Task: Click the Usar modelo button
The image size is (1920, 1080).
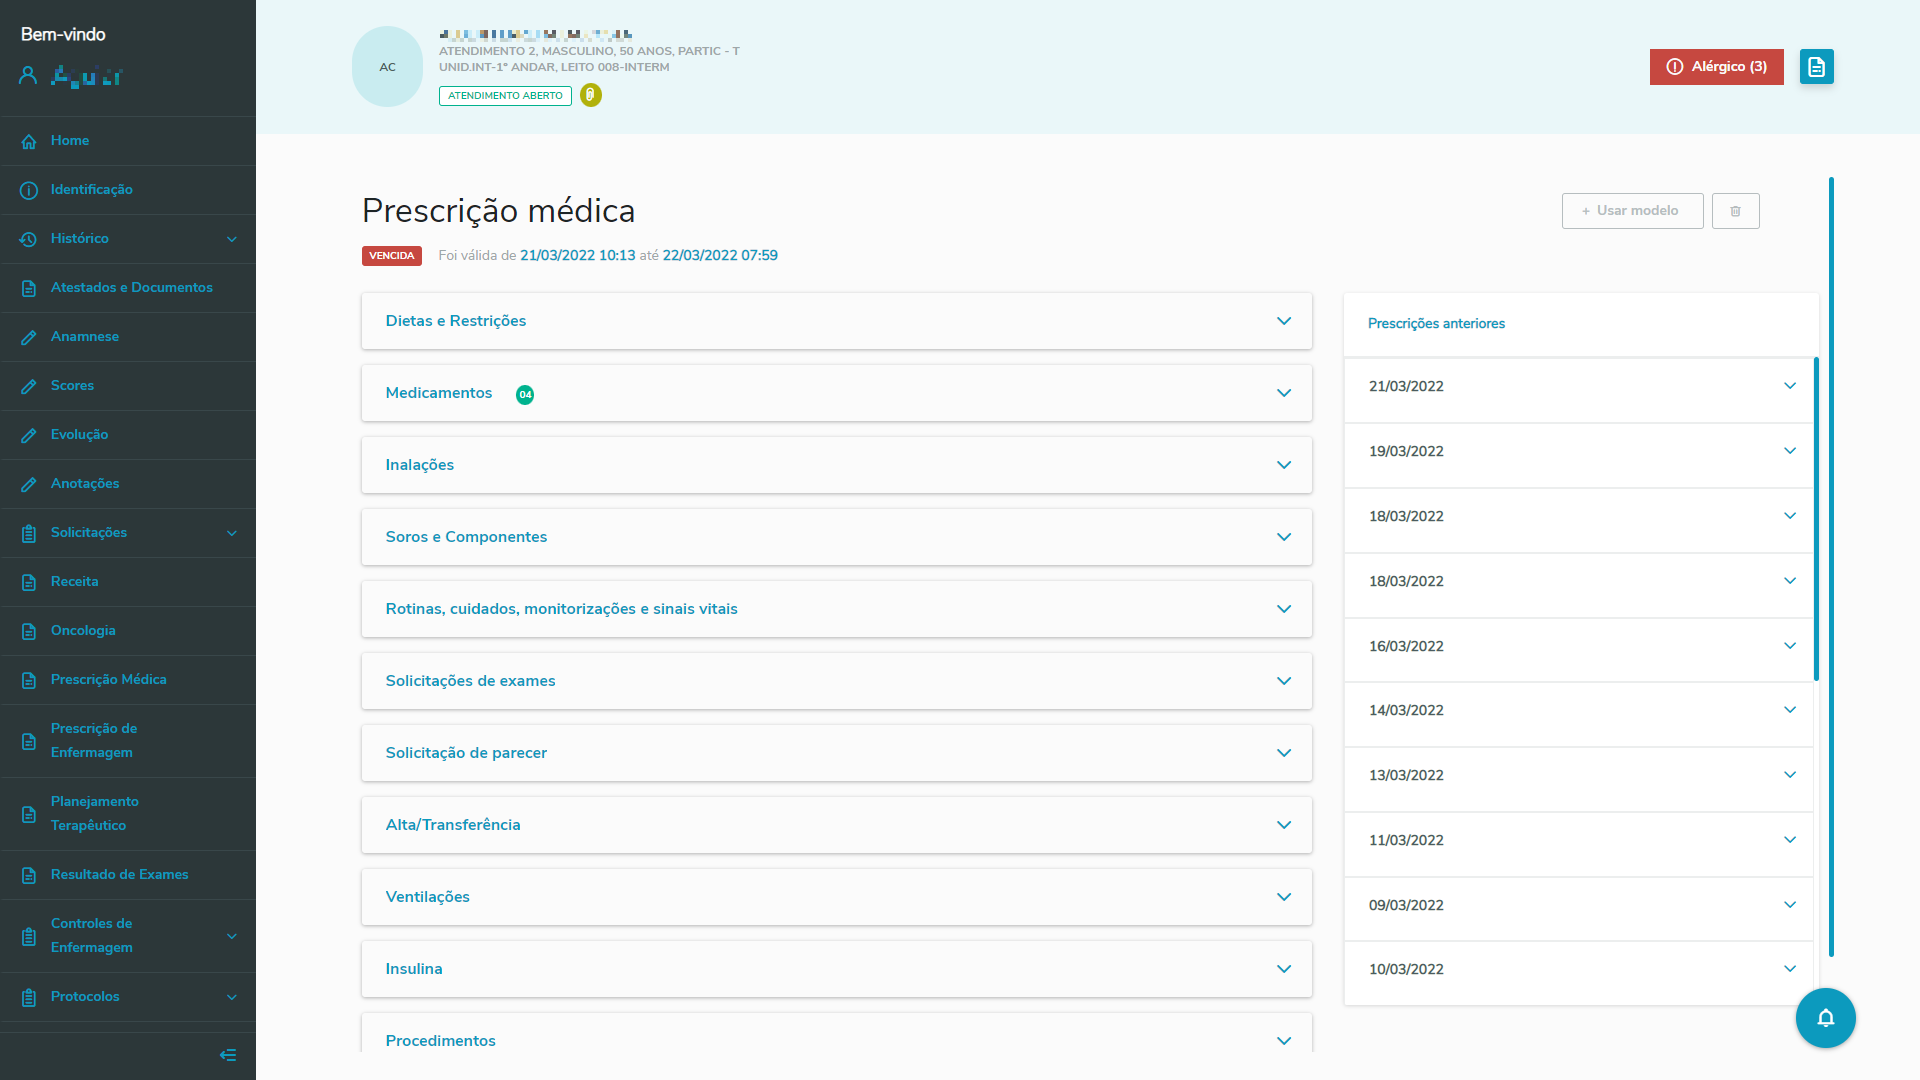Action: 1631,211
